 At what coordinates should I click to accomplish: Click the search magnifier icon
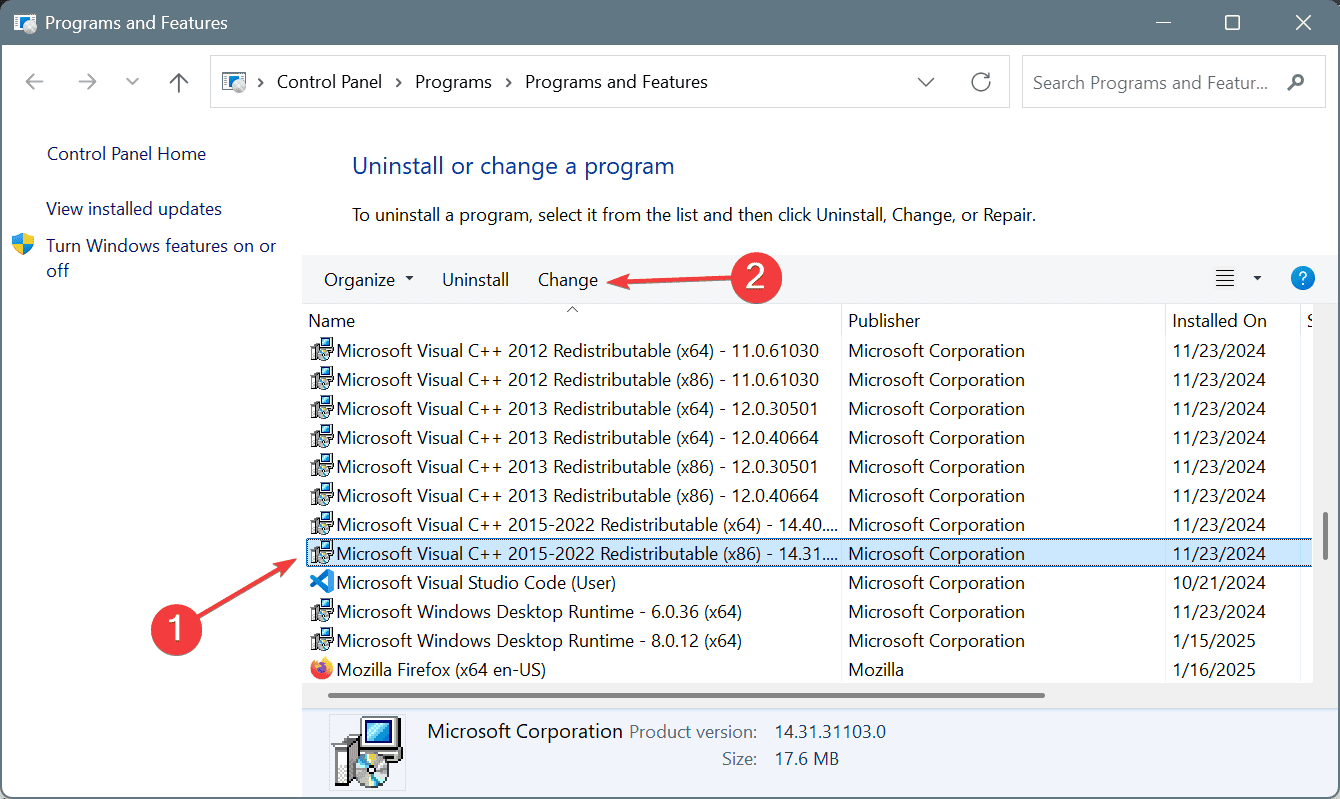(x=1295, y=82)
